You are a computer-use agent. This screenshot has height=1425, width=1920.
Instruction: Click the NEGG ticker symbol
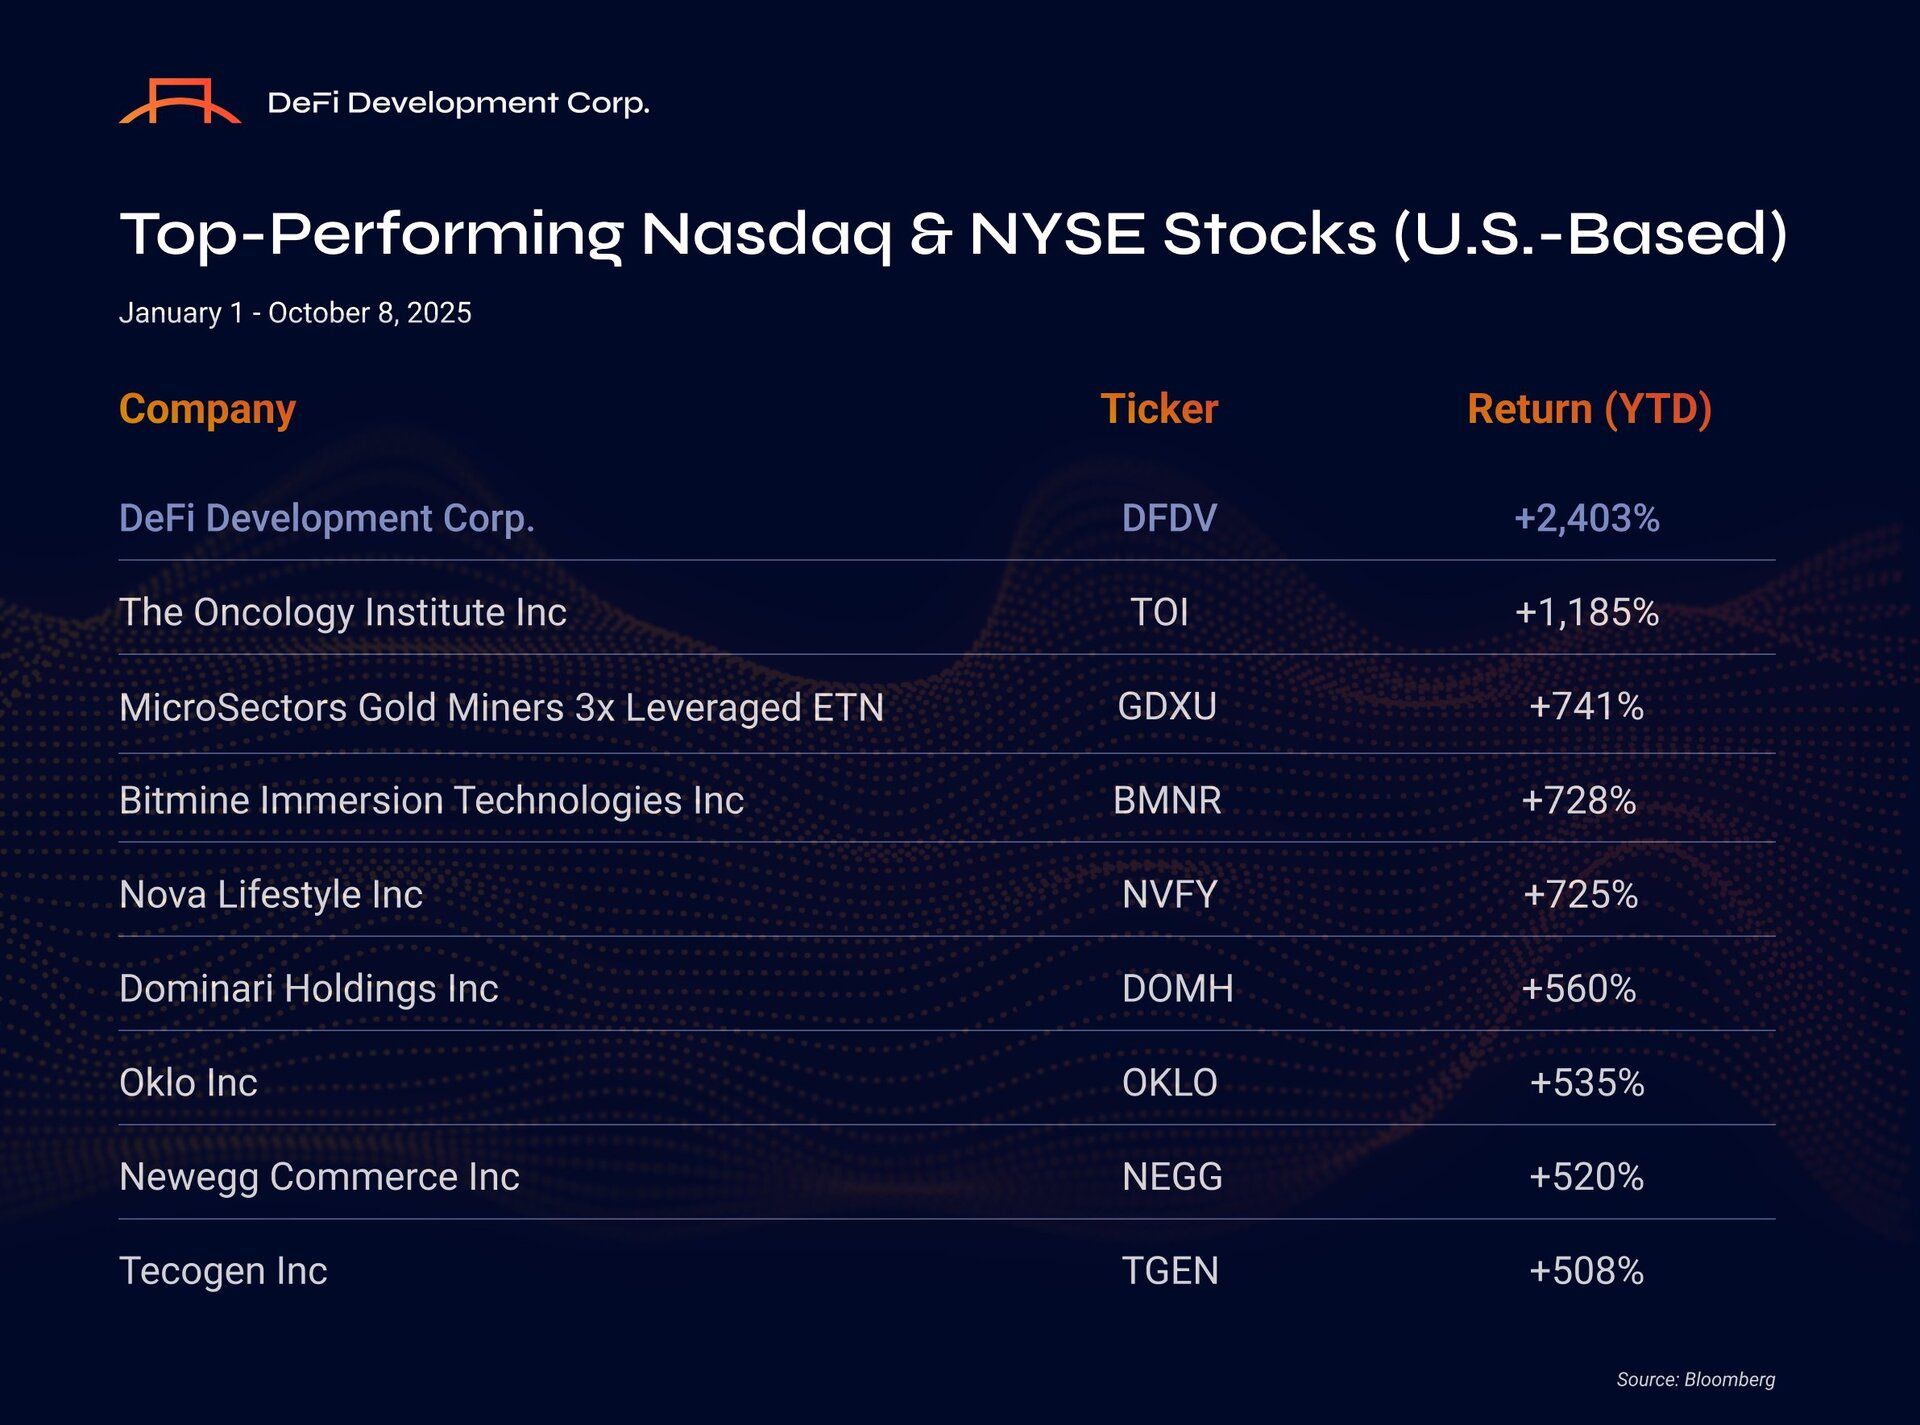(x=1171, y=1177)
